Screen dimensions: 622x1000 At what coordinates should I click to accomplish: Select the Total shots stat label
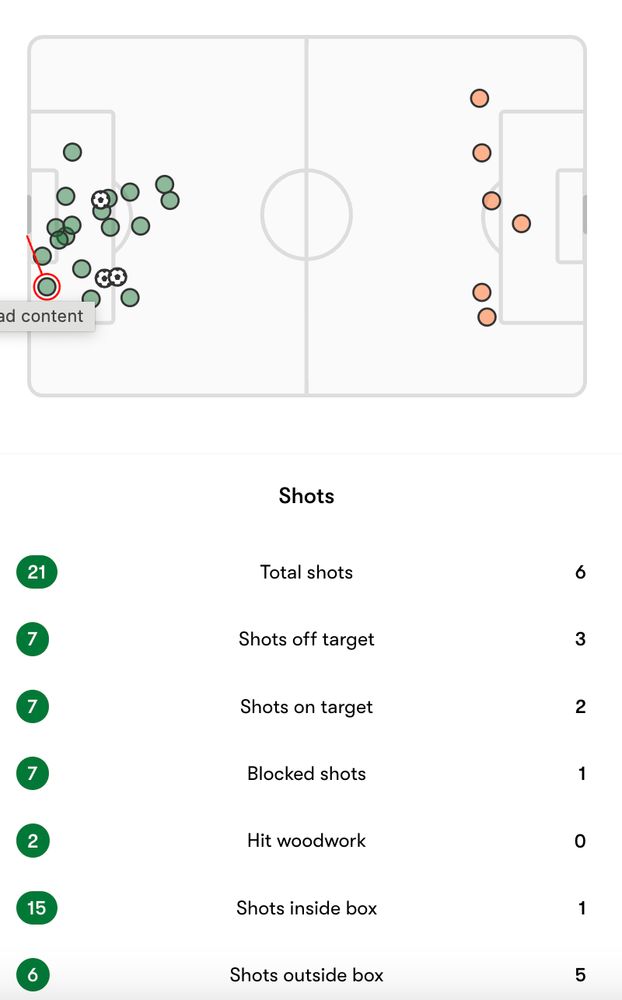click(306, 572)
